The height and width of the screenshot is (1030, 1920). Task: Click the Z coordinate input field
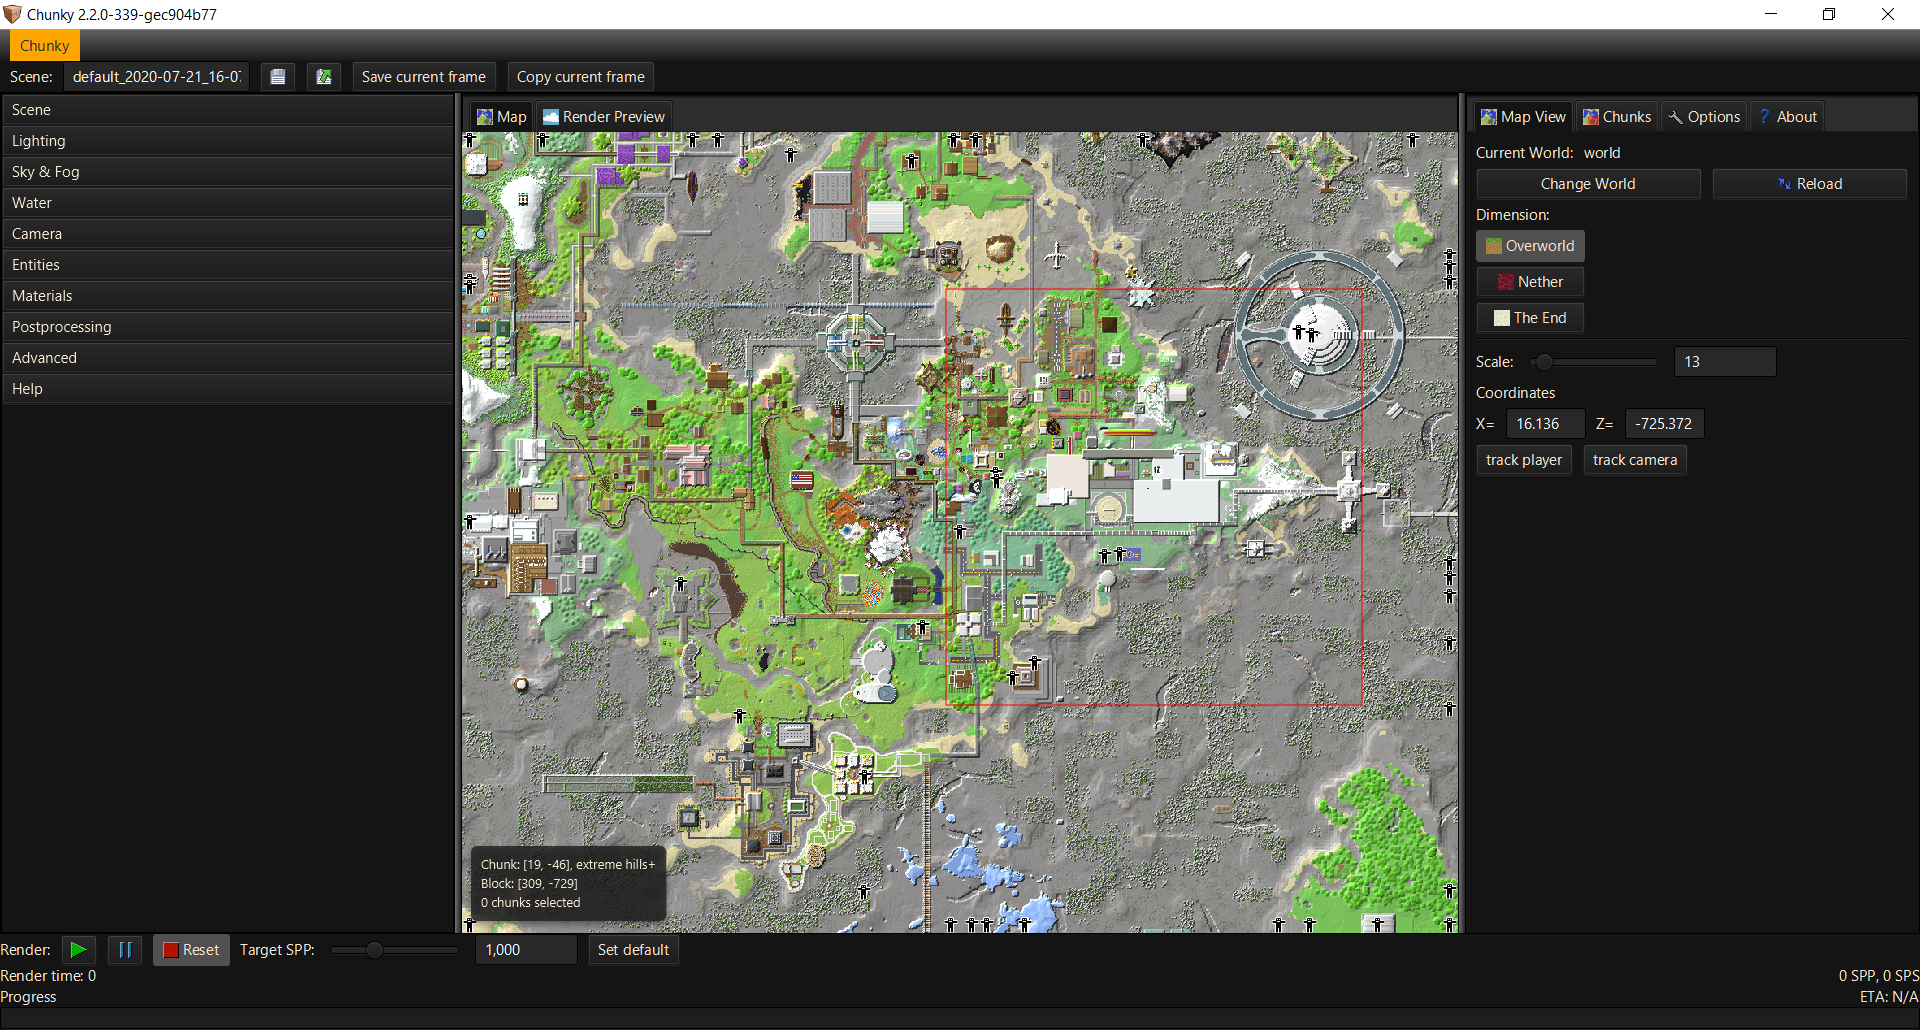point(1664,424)
